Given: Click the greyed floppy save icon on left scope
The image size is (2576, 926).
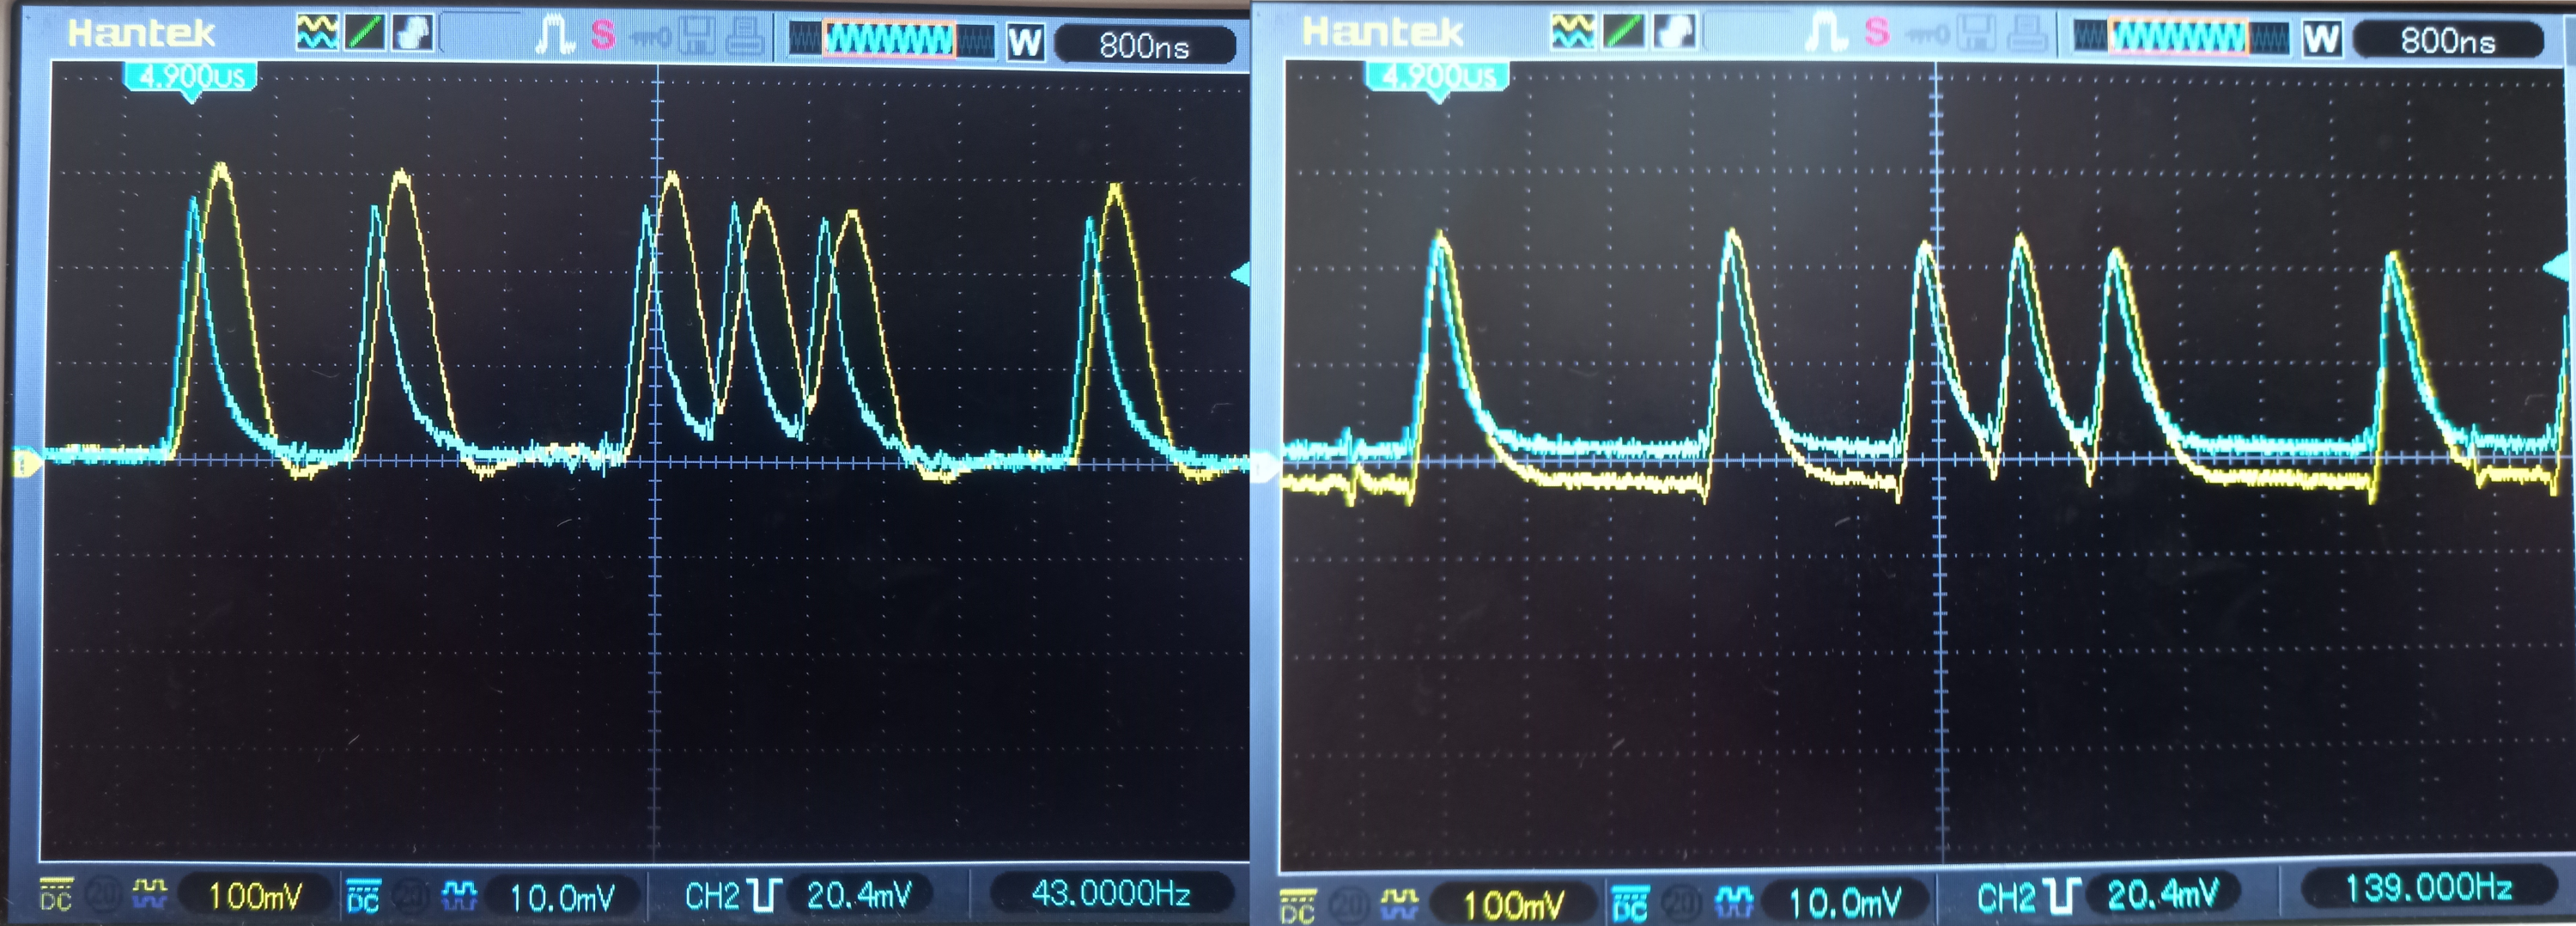Looking at the screenshot, I should 697,37.
